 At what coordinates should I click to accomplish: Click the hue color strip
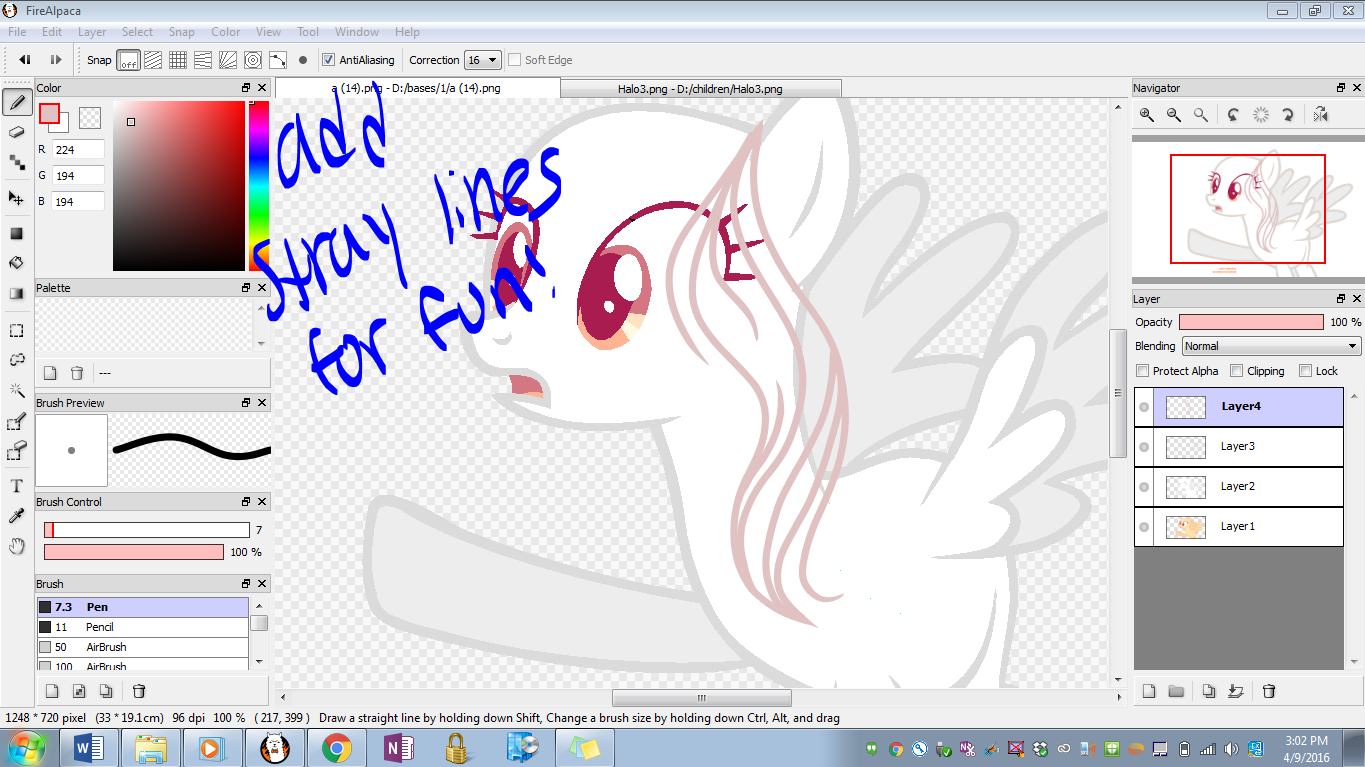click(258, 185)
